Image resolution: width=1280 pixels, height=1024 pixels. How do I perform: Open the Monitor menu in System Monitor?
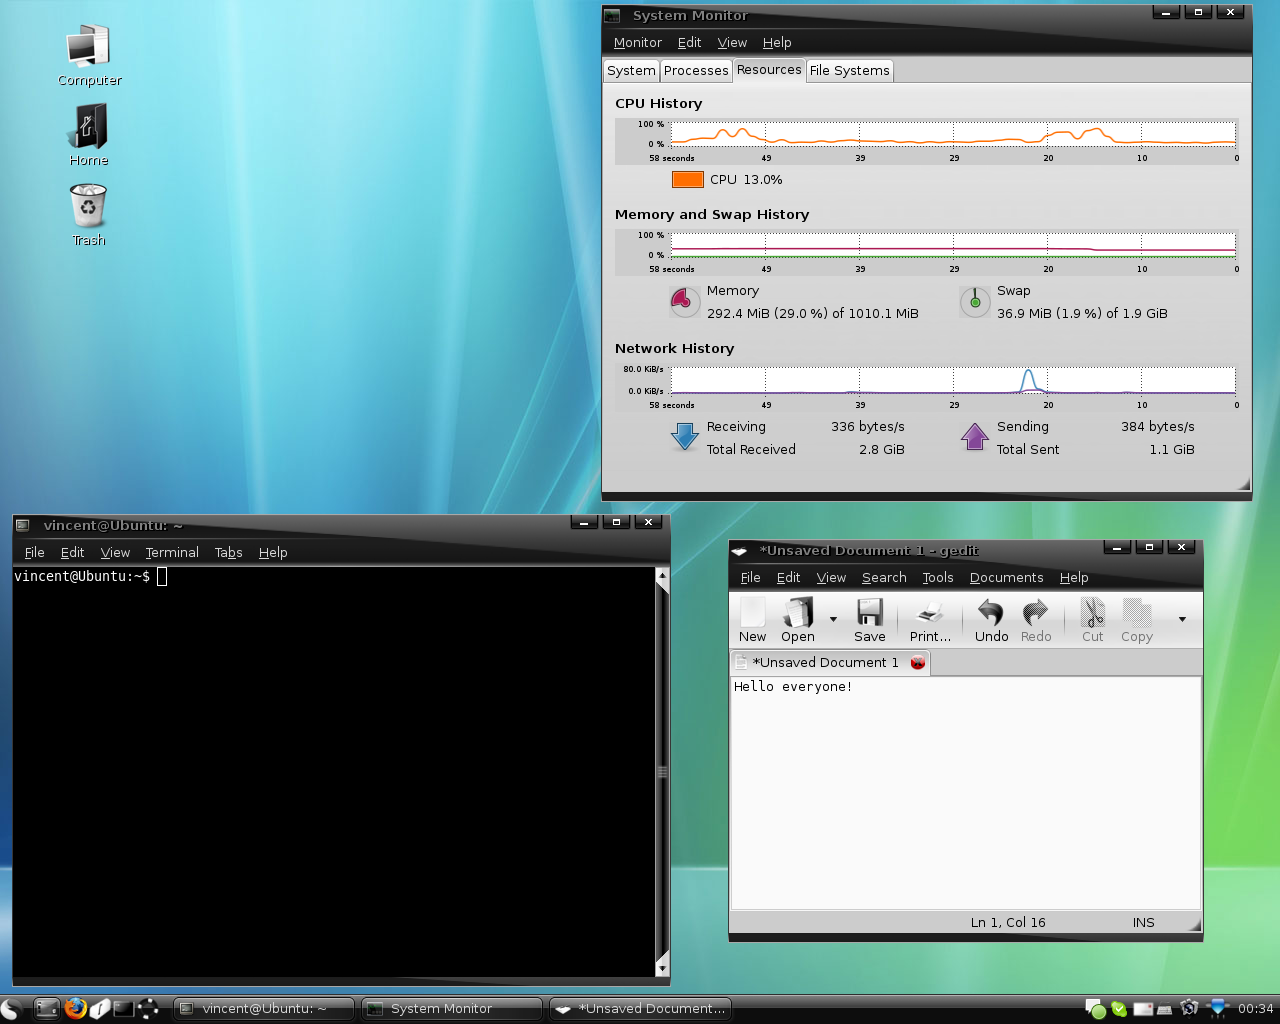tap(638, 42)
